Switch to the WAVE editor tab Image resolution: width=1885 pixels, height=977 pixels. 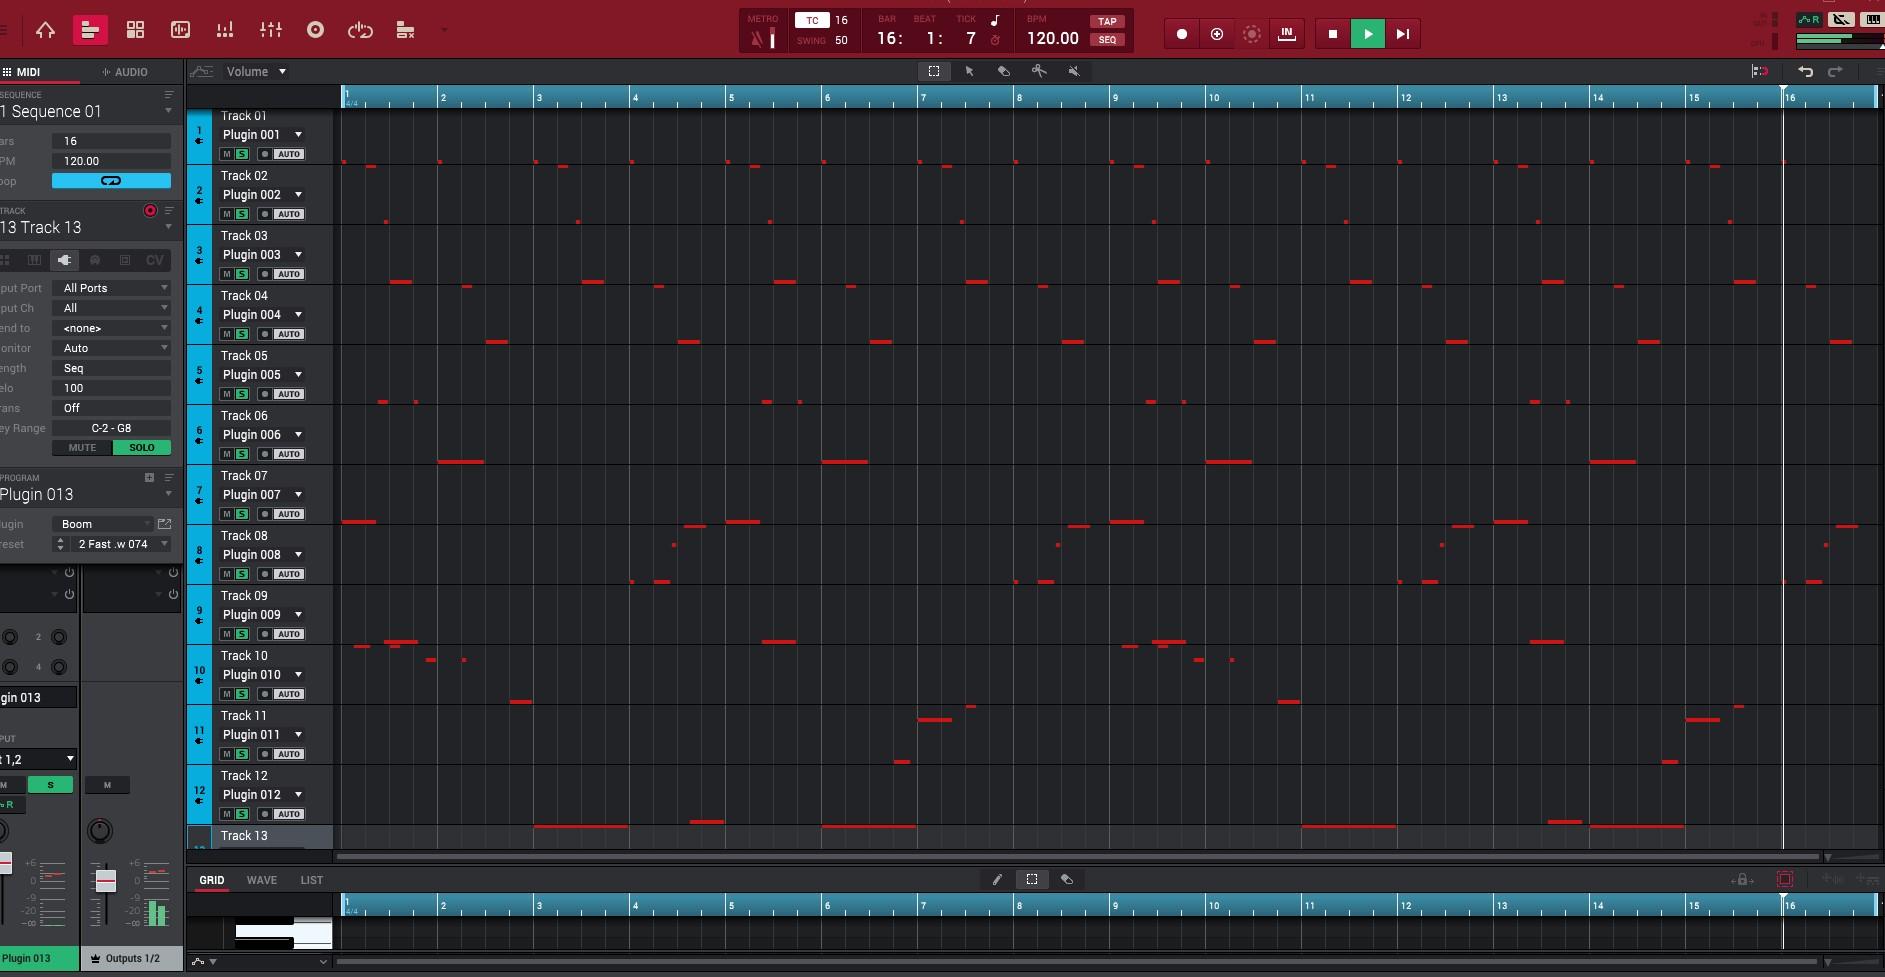tap(262, 880)
